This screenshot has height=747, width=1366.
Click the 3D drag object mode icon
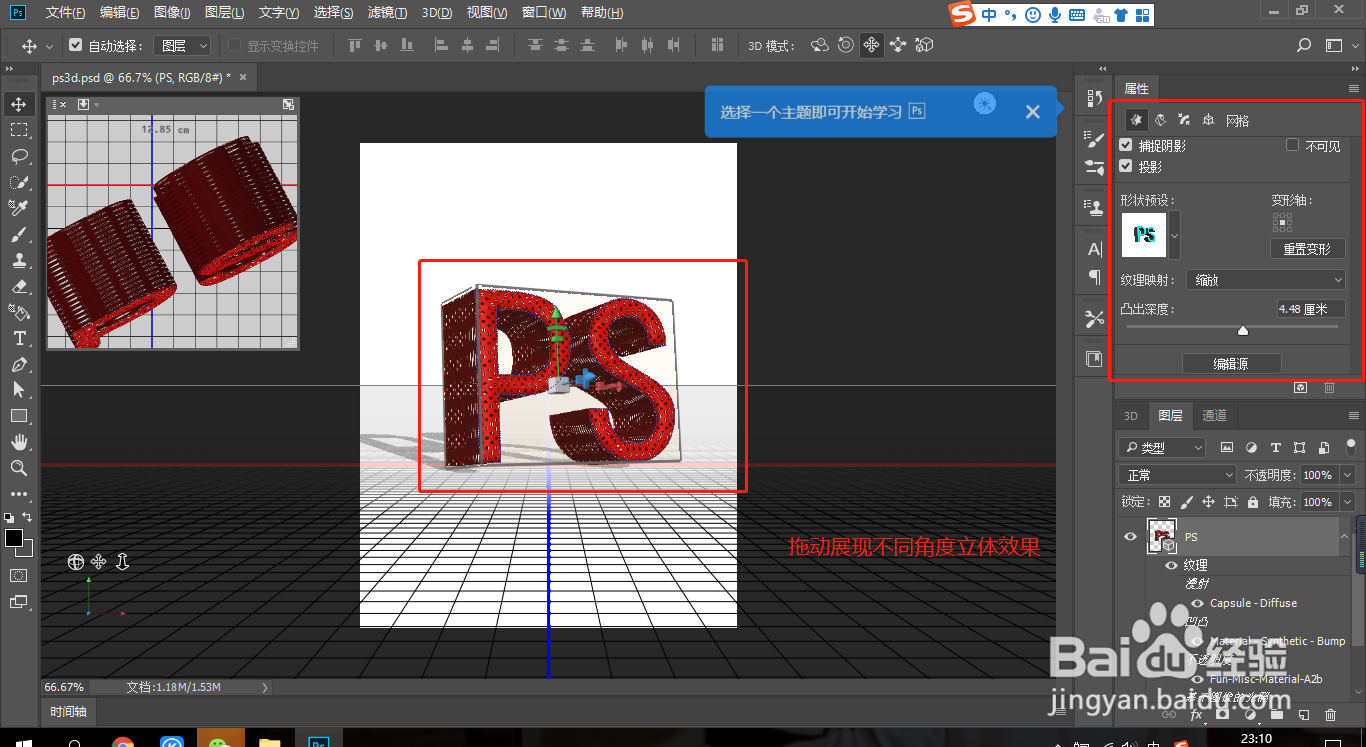click(872, 45)
